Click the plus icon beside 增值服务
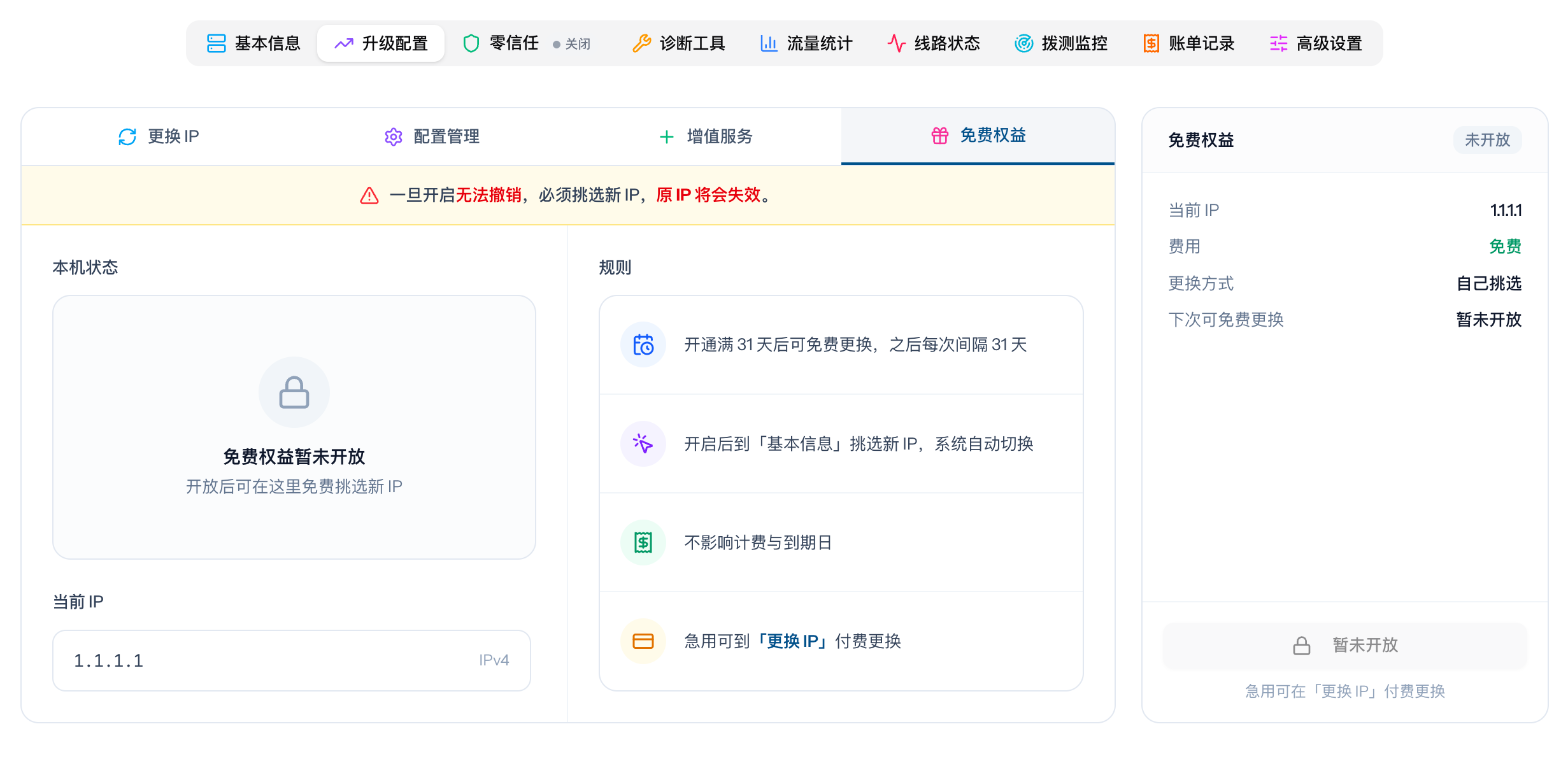 pos(666,136)
